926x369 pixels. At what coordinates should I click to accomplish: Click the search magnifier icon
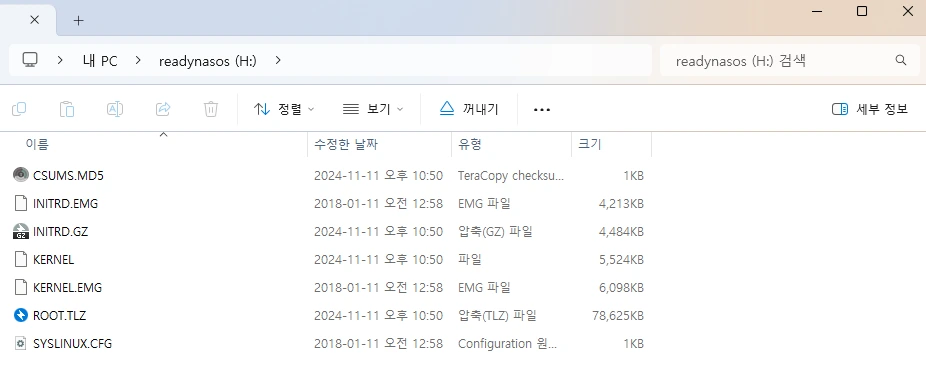click(901, 60)
